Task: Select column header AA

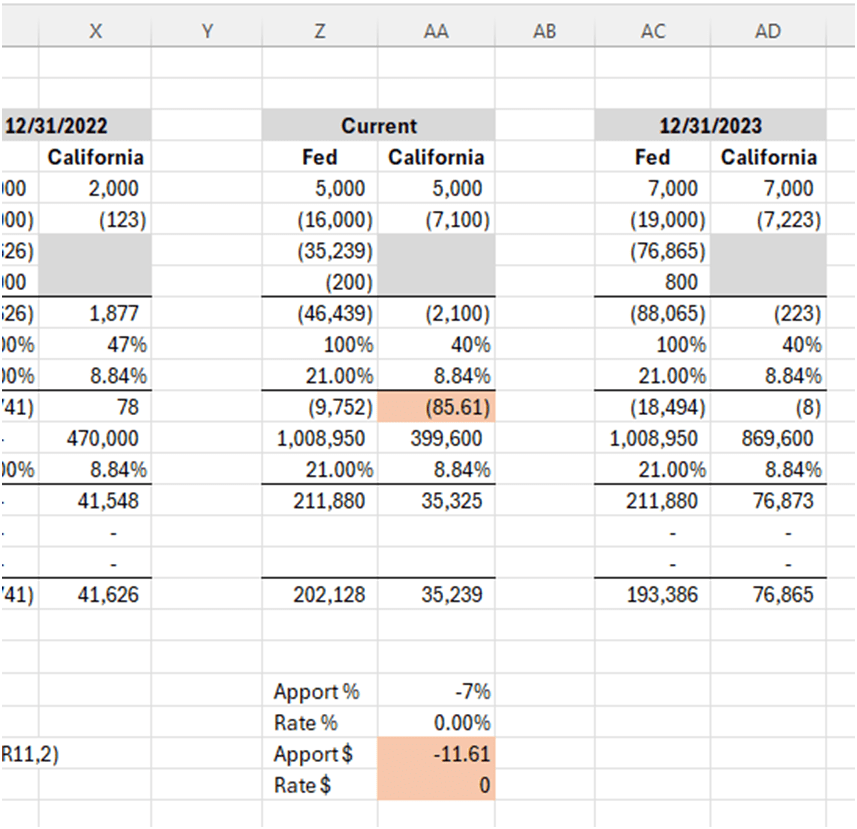Action: [x=436, y=31]
